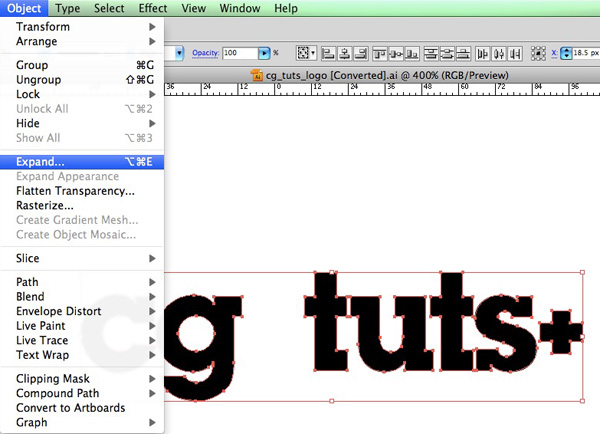This screenshot has width=600, height=434.
Task: Choose the Rasterize... command
Action: [x=82, y=206]
